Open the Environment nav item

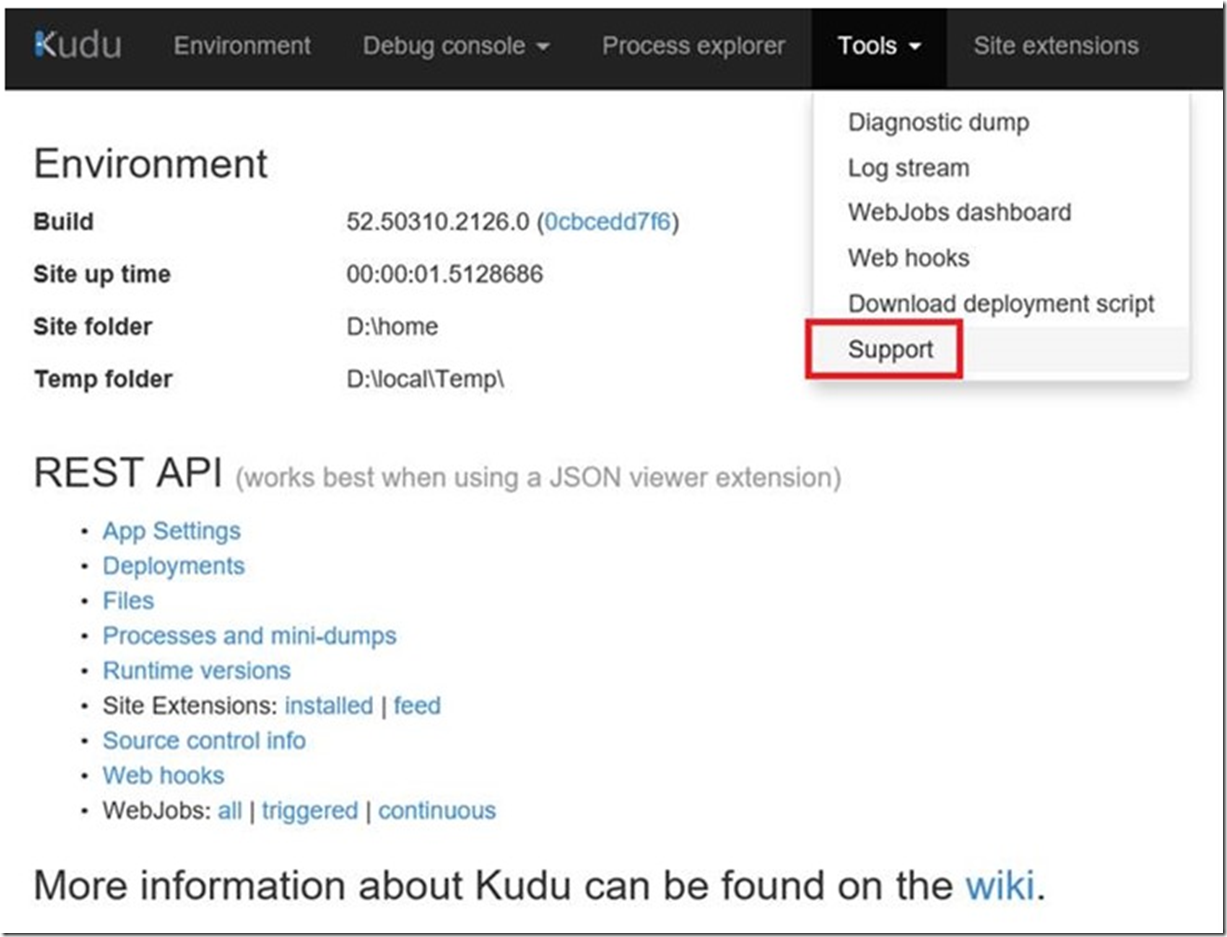[242, 46]
